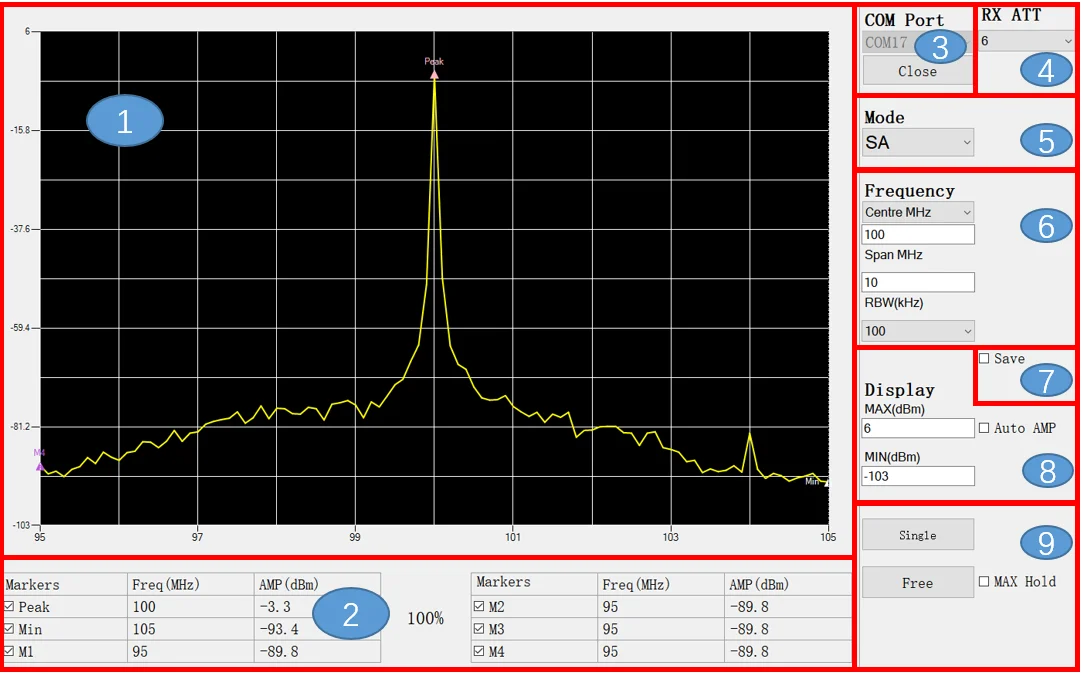Screen dimensions: 1082x674
Task: Open the RX ATT dropdown showing 6
Action: (x=1026, y=41)
